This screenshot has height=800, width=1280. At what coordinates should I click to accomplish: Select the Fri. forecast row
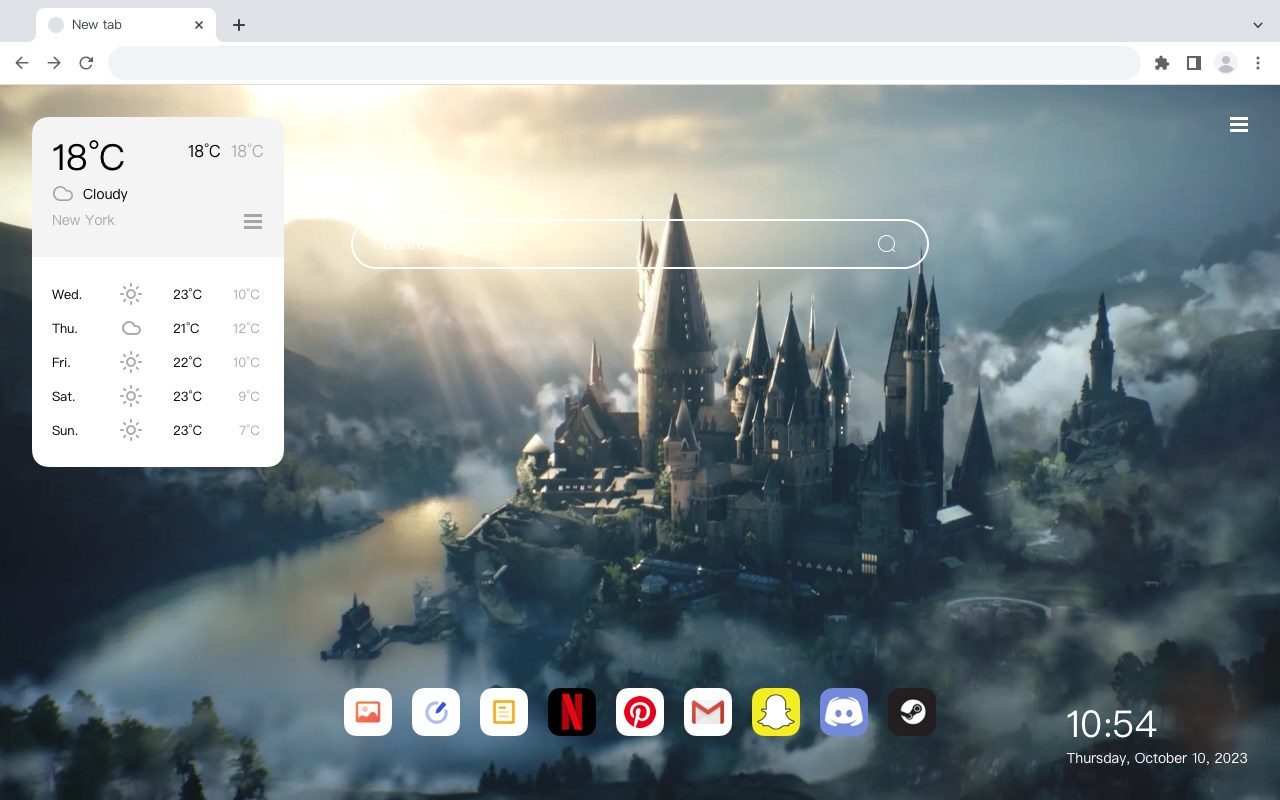pos(157,362)
